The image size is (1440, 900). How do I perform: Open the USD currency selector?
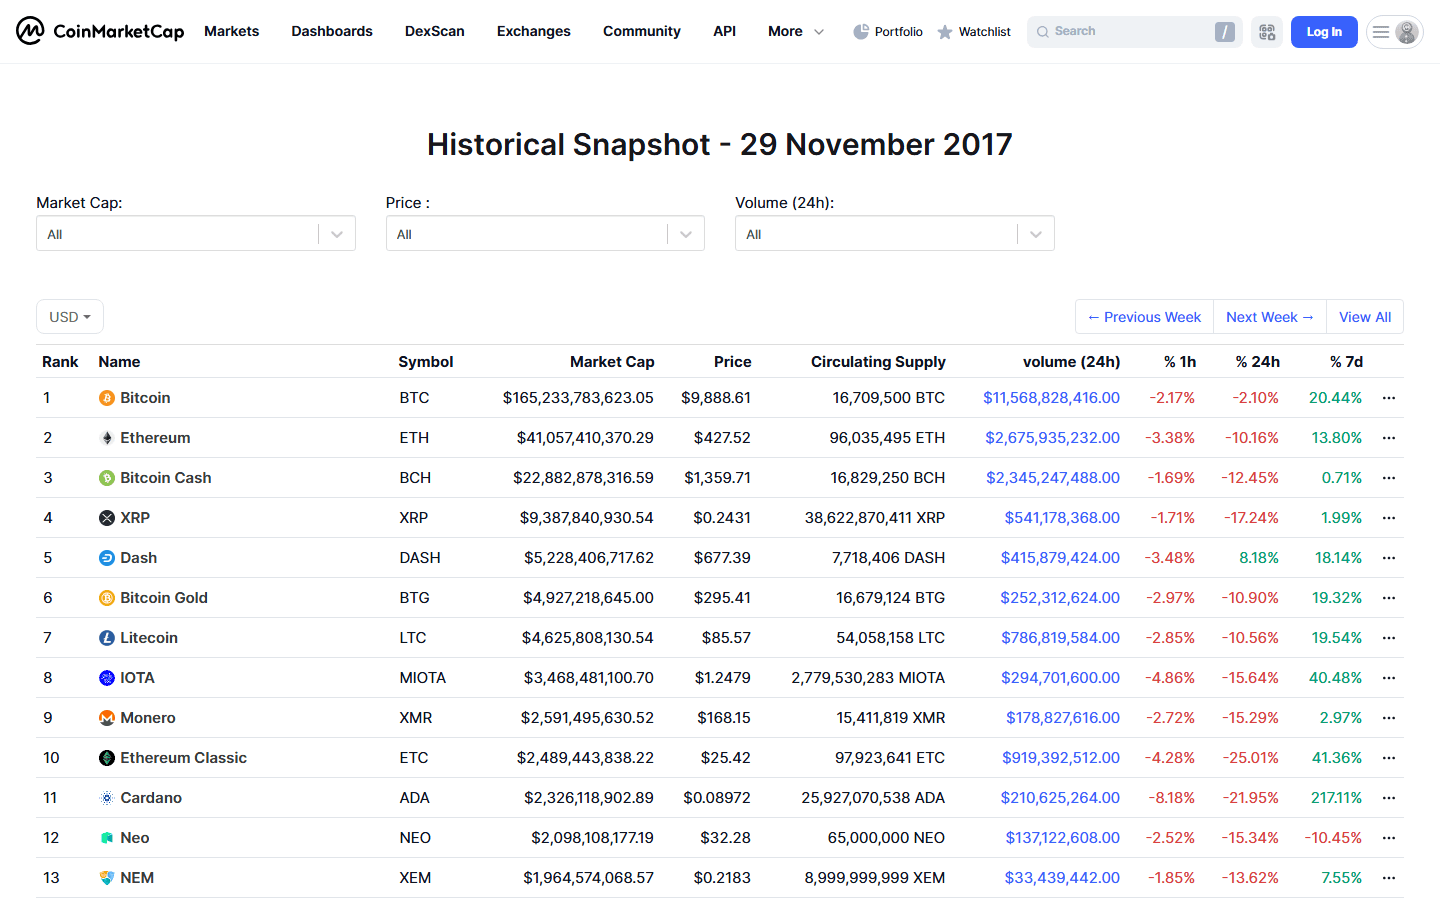tap(70, 317)
